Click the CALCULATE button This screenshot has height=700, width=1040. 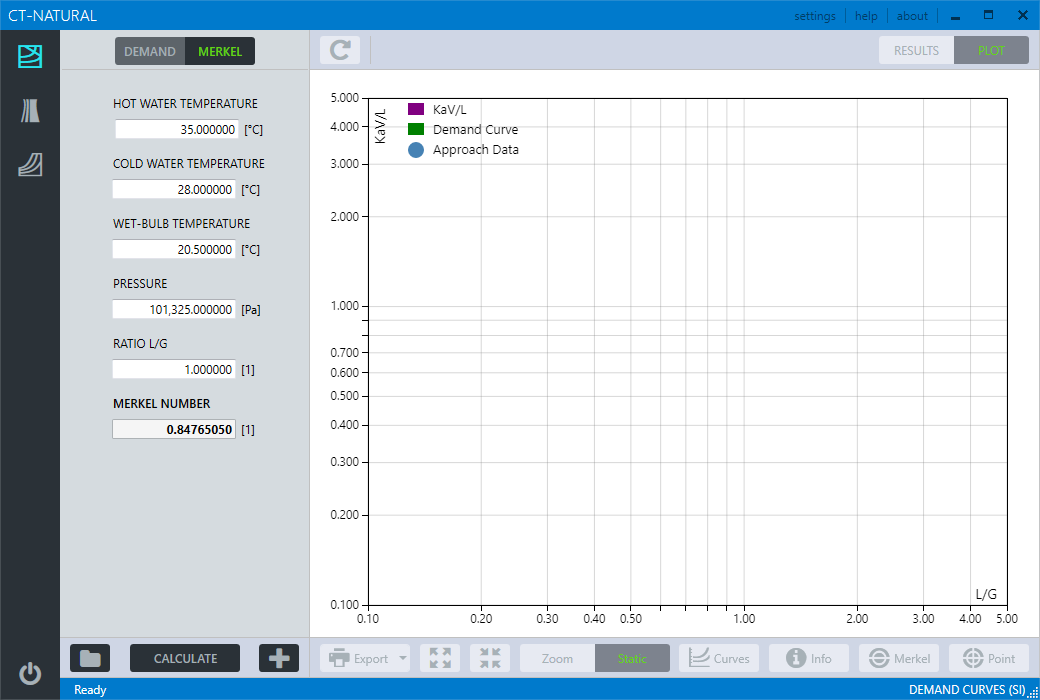(185, 658)
